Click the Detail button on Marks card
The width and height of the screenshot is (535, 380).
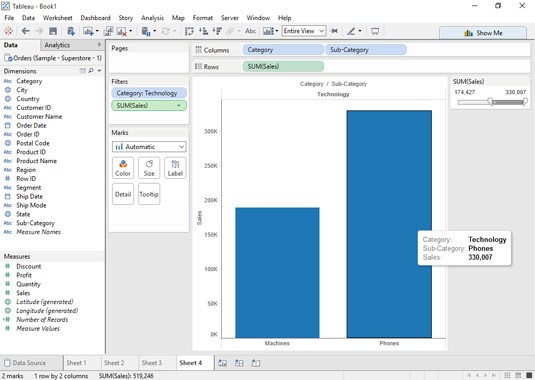click(123, 194)
